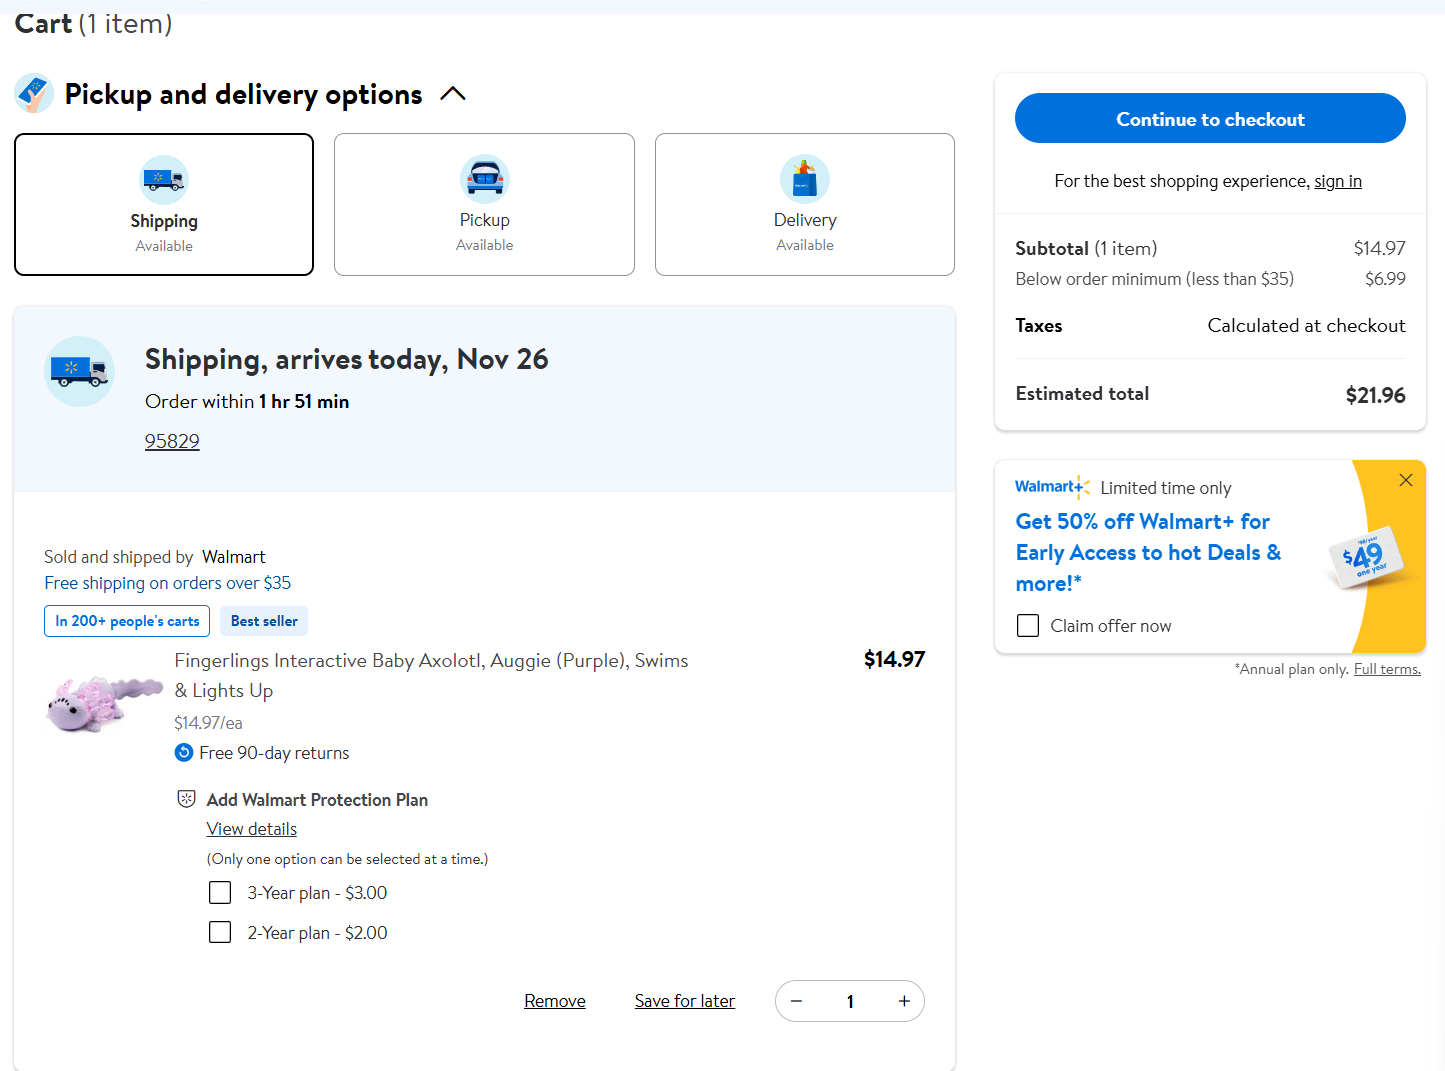Check the 3-Year plan - $3.00 box
This screenshot has width=1445, height=1071.
[x=220, y=892]
